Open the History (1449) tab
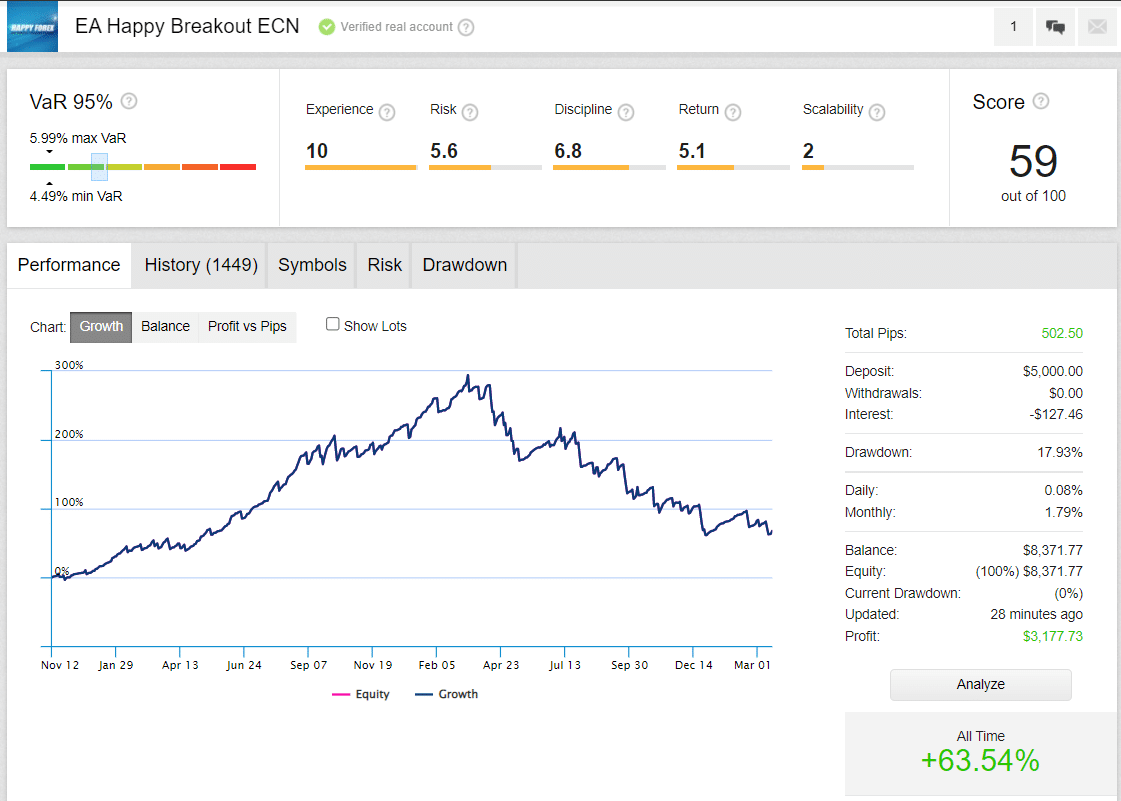1121x801 pixels. point(200,264)
